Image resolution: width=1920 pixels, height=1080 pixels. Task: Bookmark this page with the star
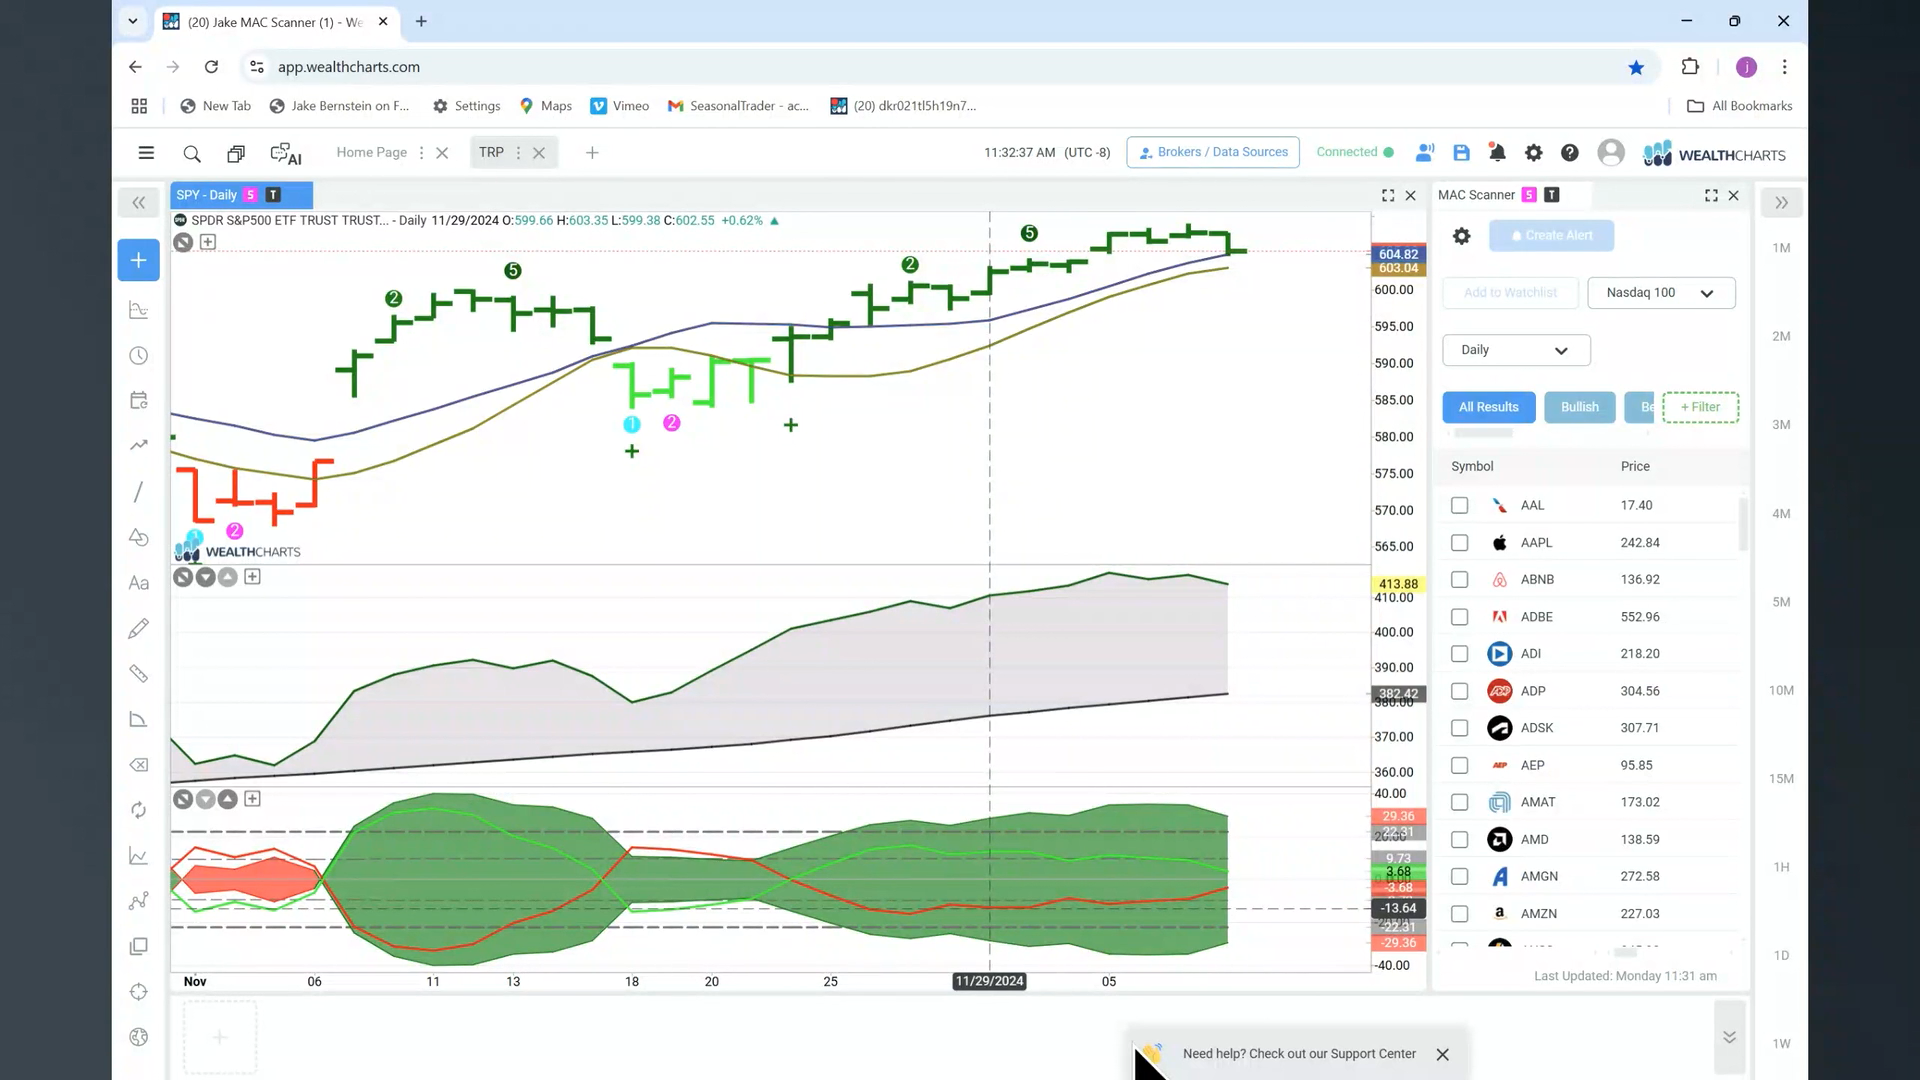tap(1636, 67)
